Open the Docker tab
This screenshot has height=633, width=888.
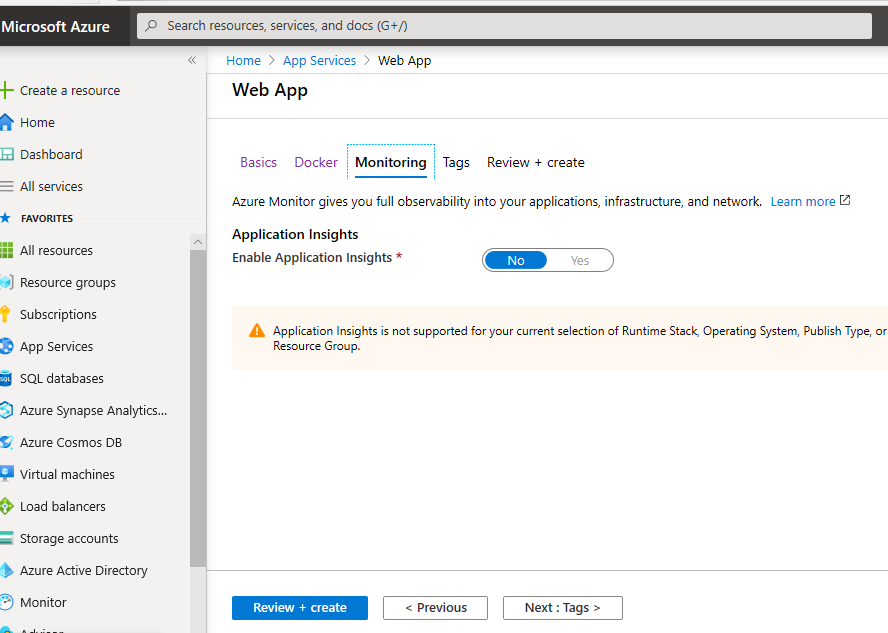316,162
